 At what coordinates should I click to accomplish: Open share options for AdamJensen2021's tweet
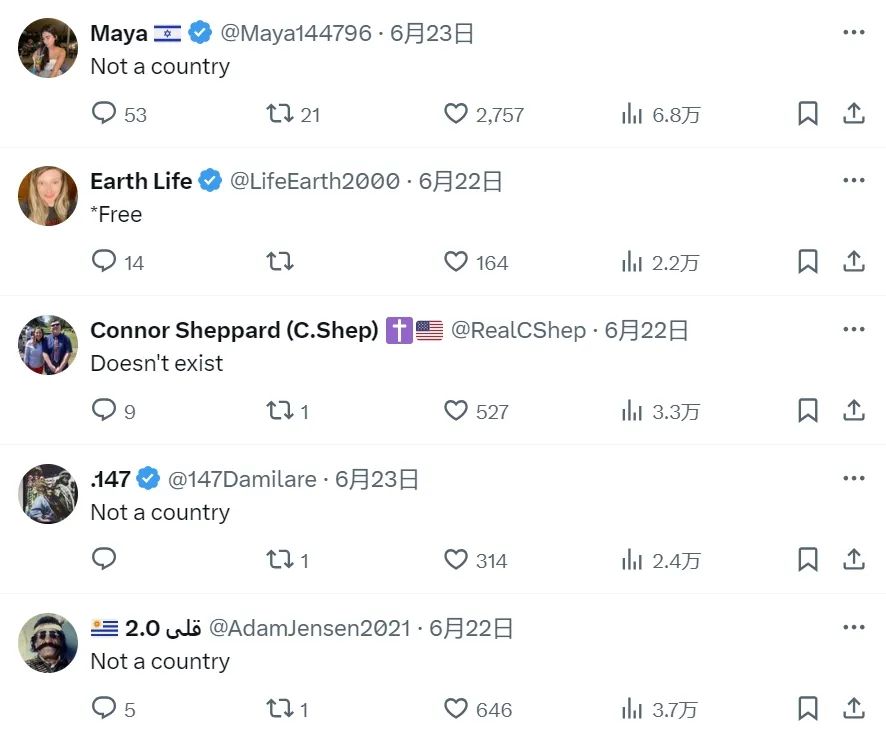click(853, 709)
